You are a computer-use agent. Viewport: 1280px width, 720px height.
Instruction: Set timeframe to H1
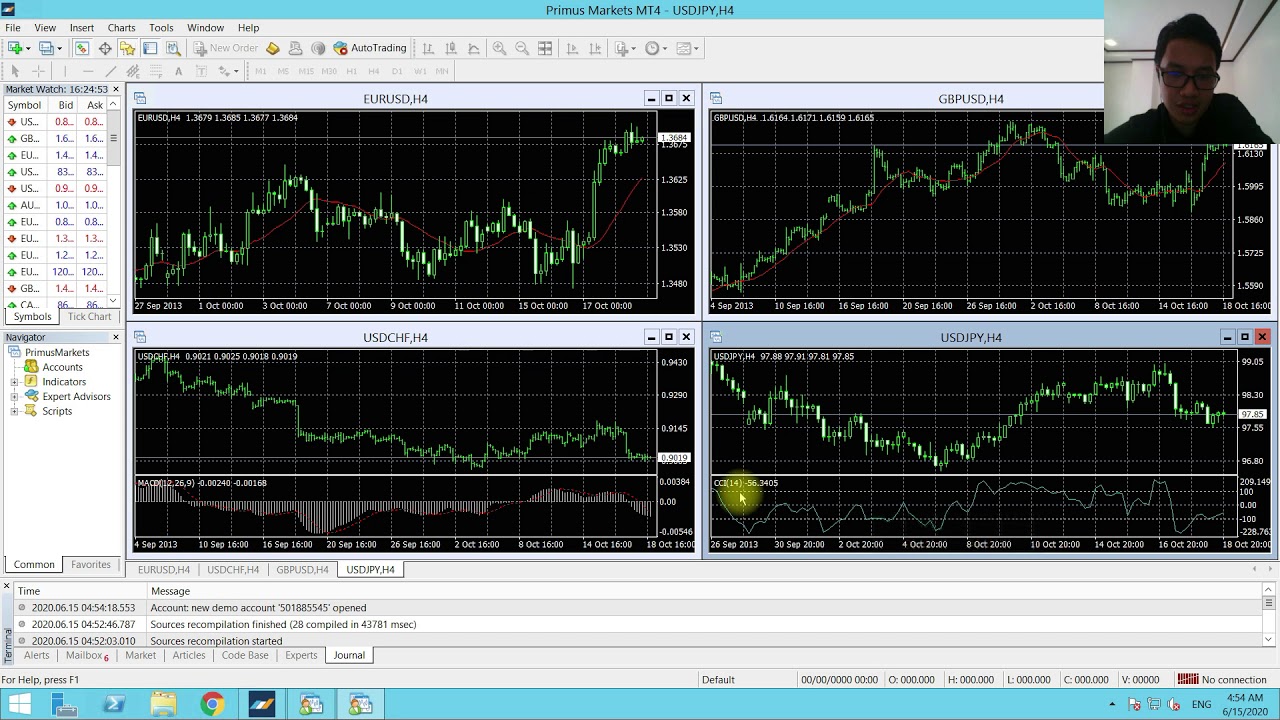coord(351,71)
